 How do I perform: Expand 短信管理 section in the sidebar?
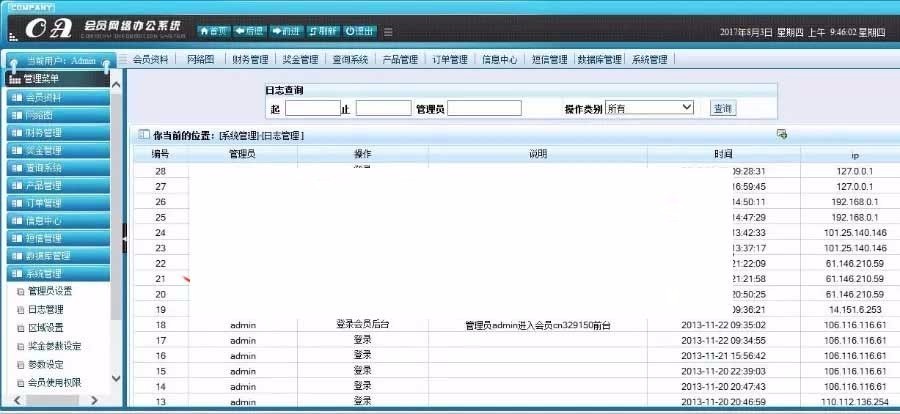click(x=58, y=238)
